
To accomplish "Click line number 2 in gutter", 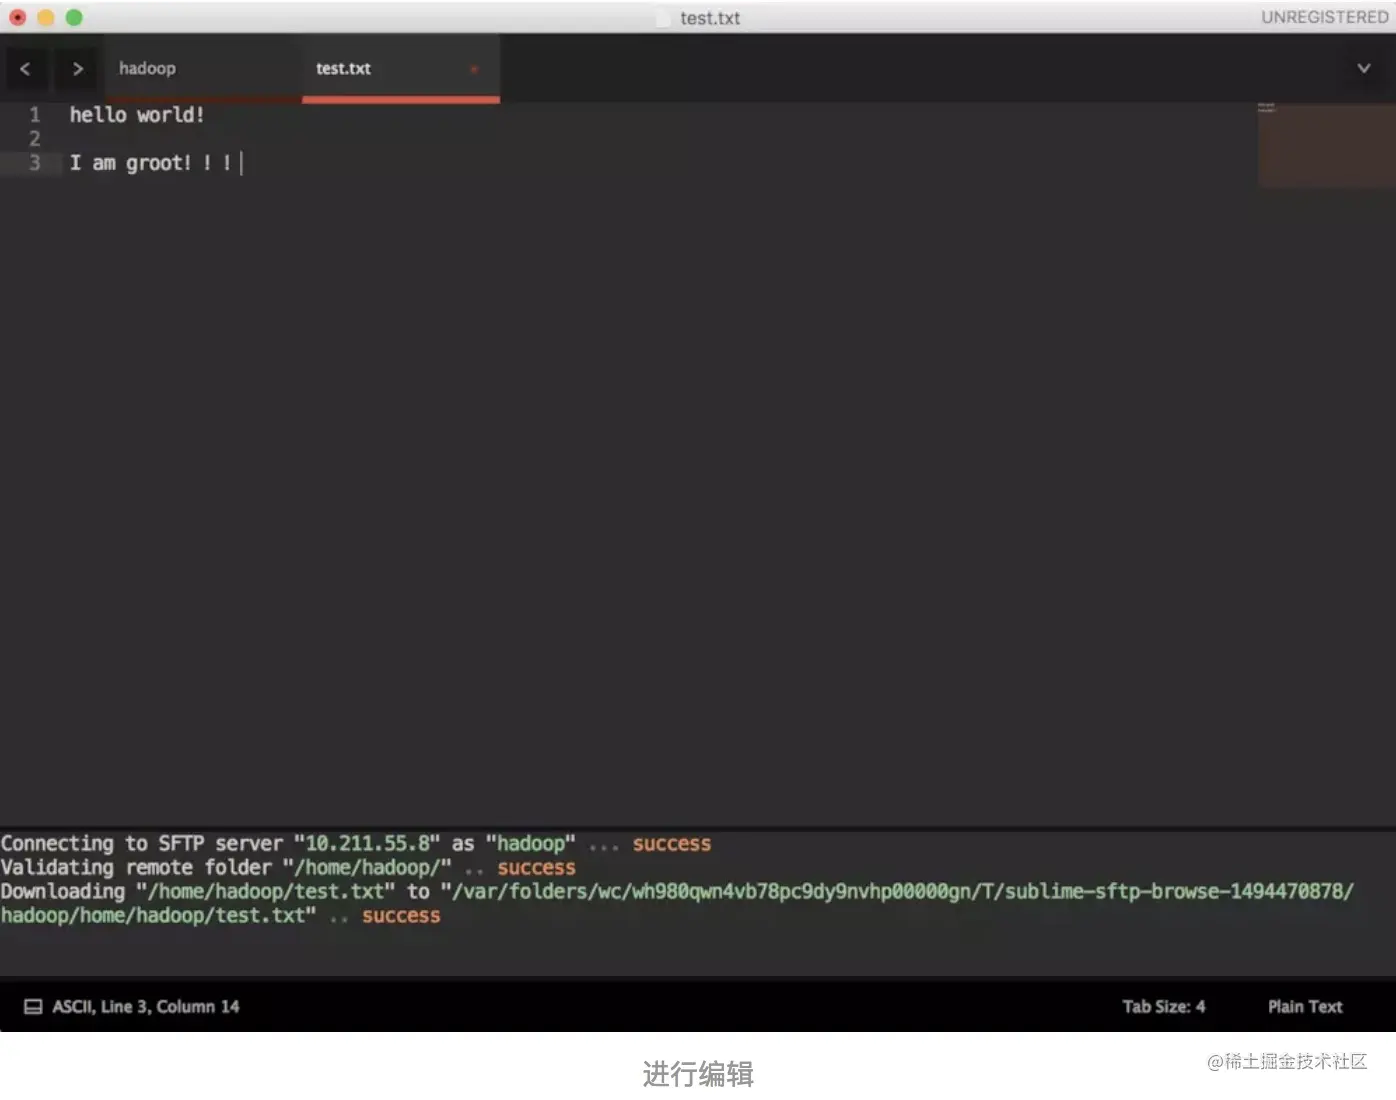I will (35, 139).
